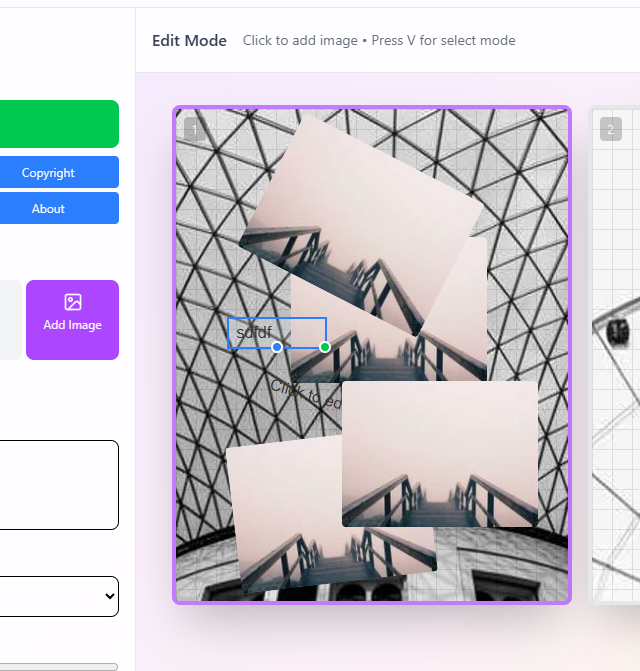Click the Add Image picture icon

point(73,302)
